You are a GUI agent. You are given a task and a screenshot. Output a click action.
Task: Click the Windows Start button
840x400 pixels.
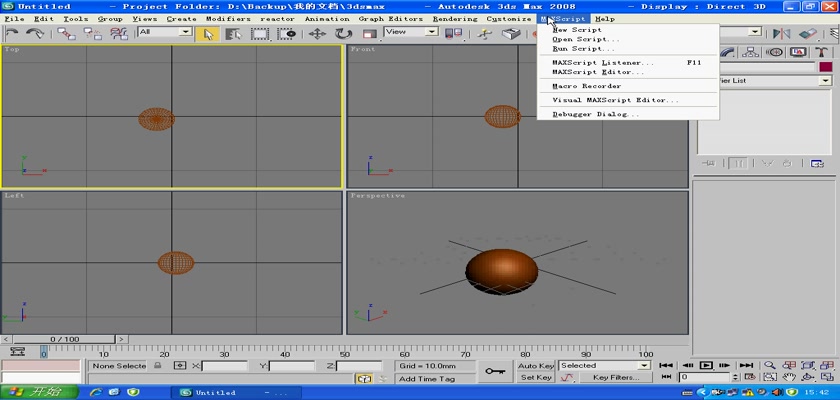(40, 392)
